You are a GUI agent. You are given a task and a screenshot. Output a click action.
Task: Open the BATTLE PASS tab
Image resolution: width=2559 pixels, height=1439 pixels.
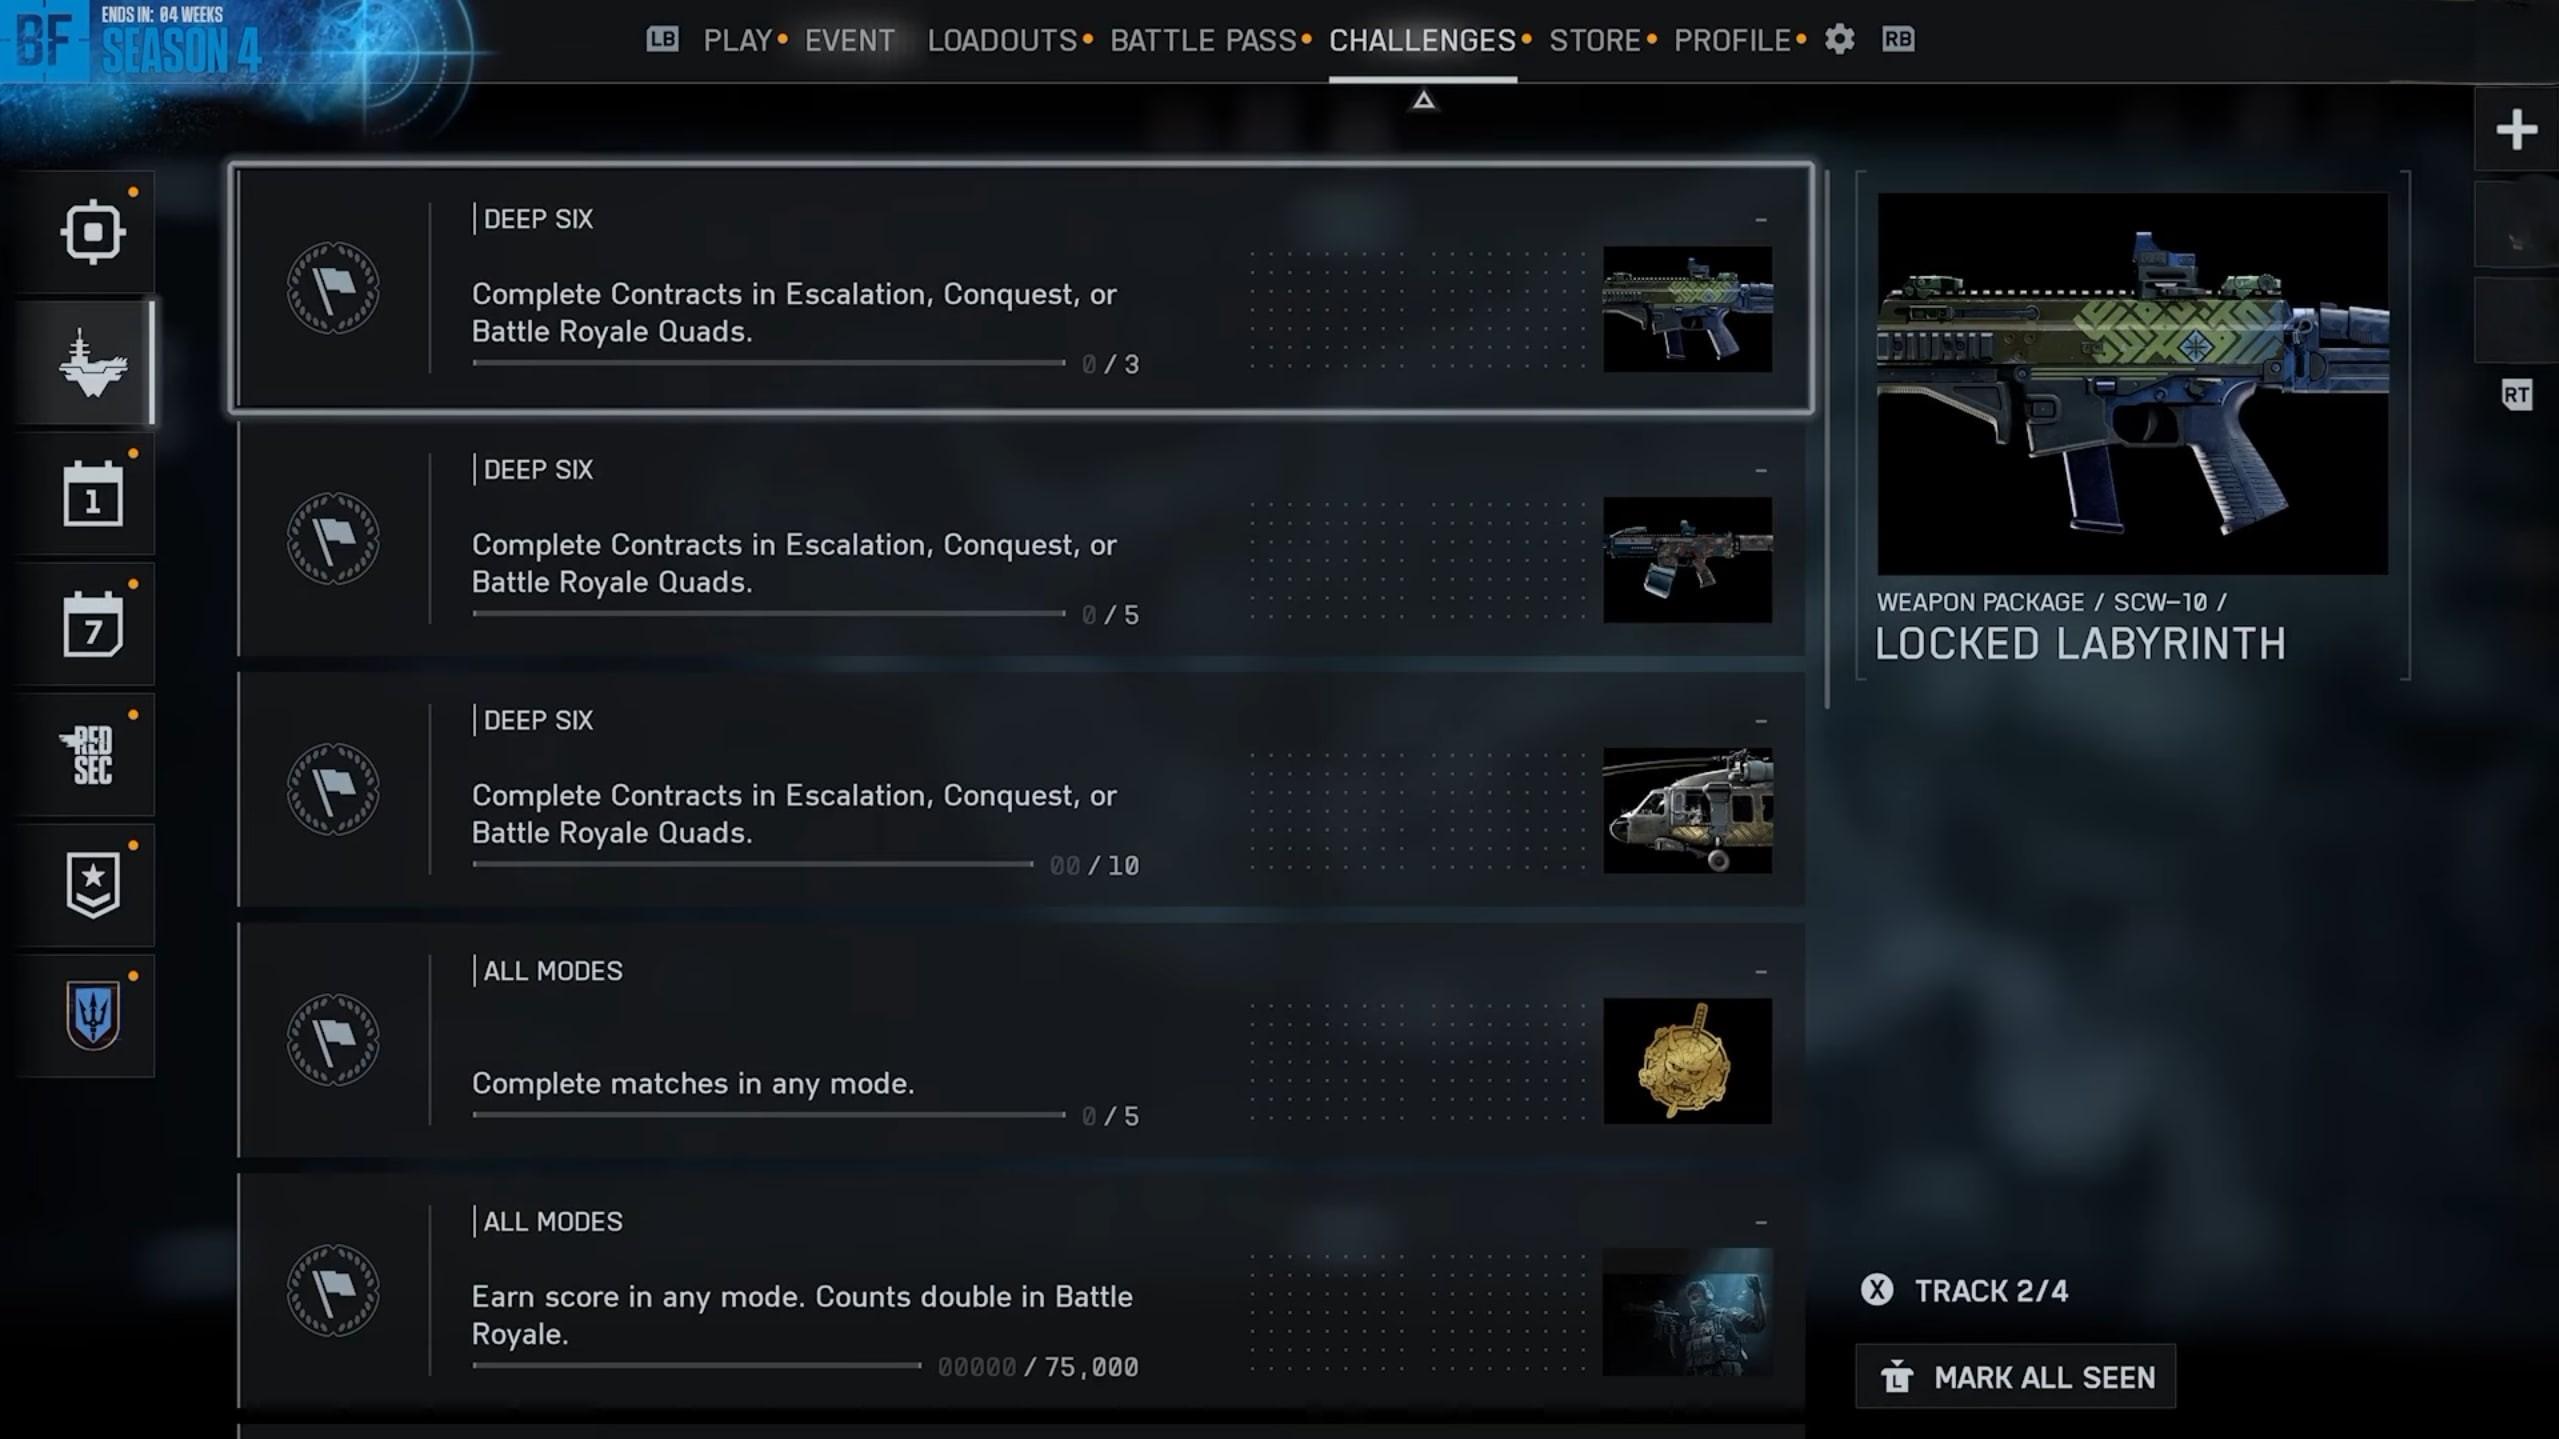pyautogui.click(x=1203, y=40)
